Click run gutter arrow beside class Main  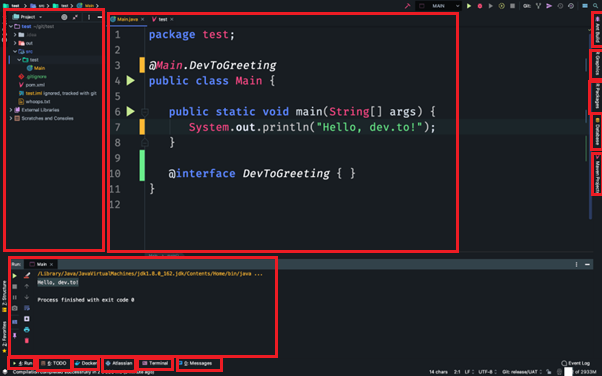click(x=131, y=81)
